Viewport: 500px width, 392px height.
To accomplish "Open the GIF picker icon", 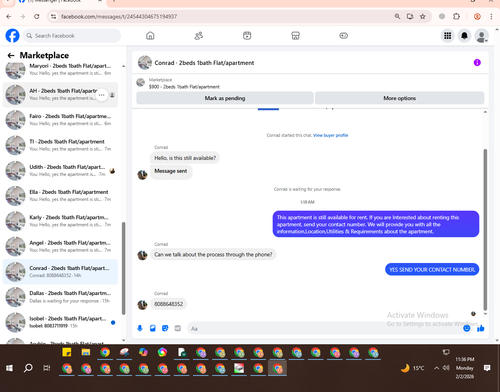I will coord(178,328).
